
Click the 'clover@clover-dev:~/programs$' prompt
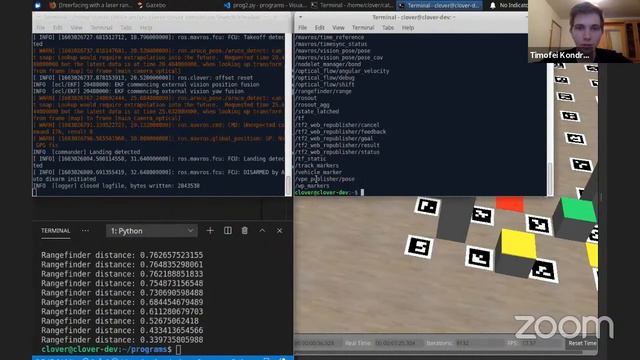pos(107,349)
